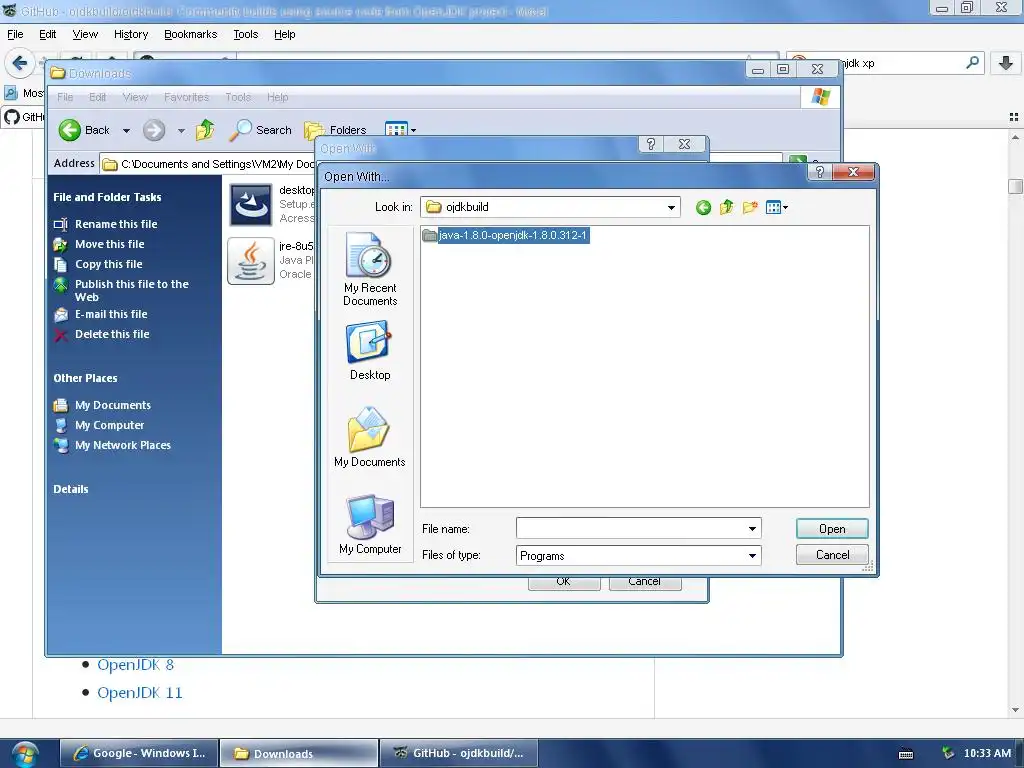This screenshot has height=768, width=1024.
Task: Click the on-screen keyboard tray icon
Action: point(906,754)
